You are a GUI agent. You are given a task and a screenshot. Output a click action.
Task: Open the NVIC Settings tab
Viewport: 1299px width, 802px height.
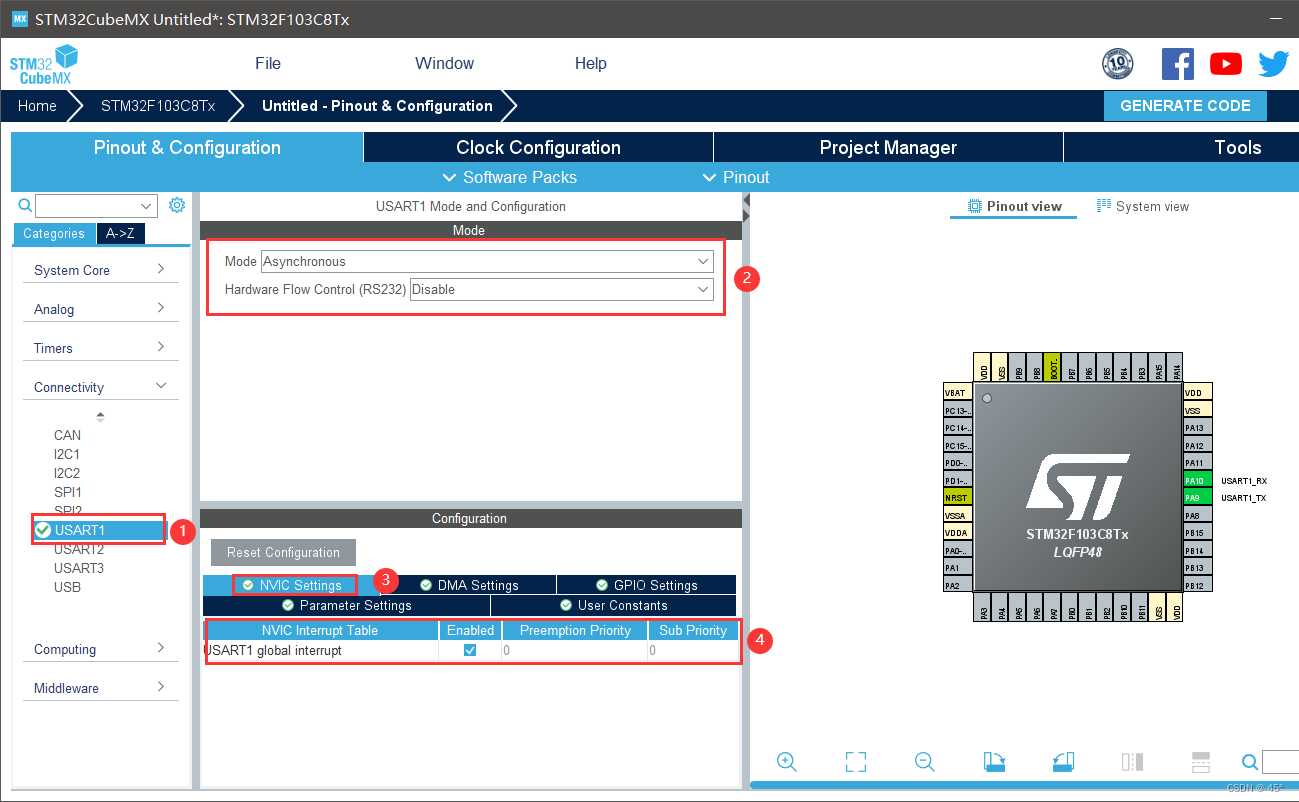(291, 585)
